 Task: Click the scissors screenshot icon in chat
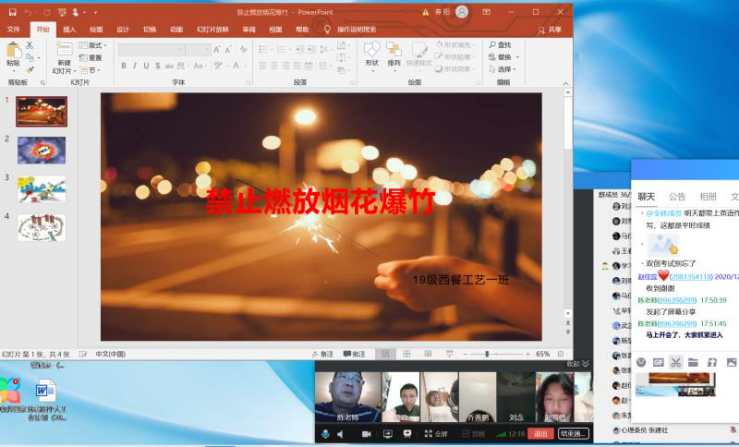tap(676, 361)
